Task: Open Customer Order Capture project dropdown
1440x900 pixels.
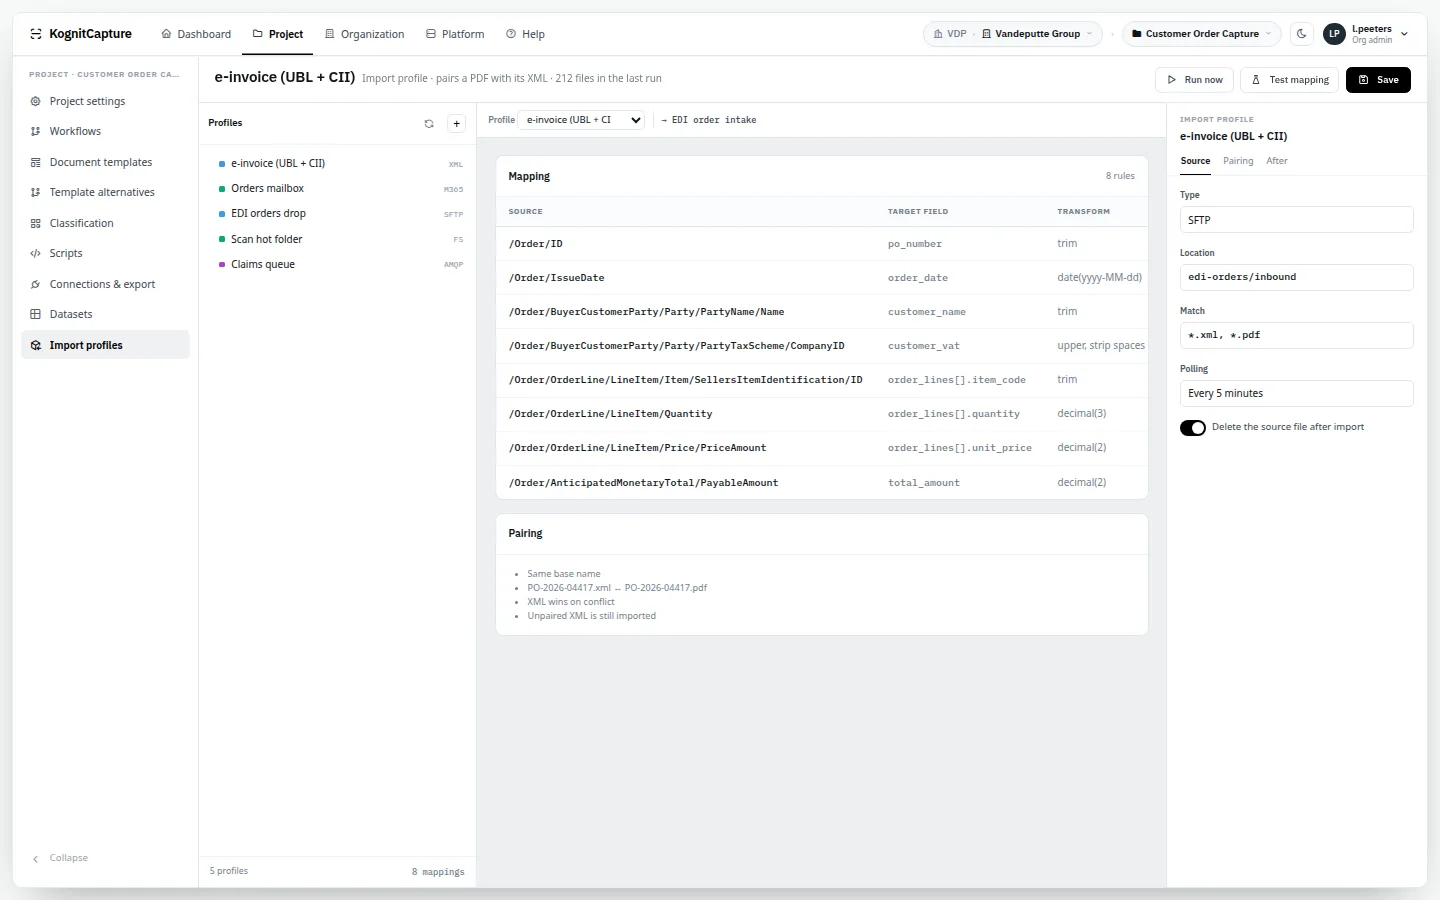Action: 1201,34
